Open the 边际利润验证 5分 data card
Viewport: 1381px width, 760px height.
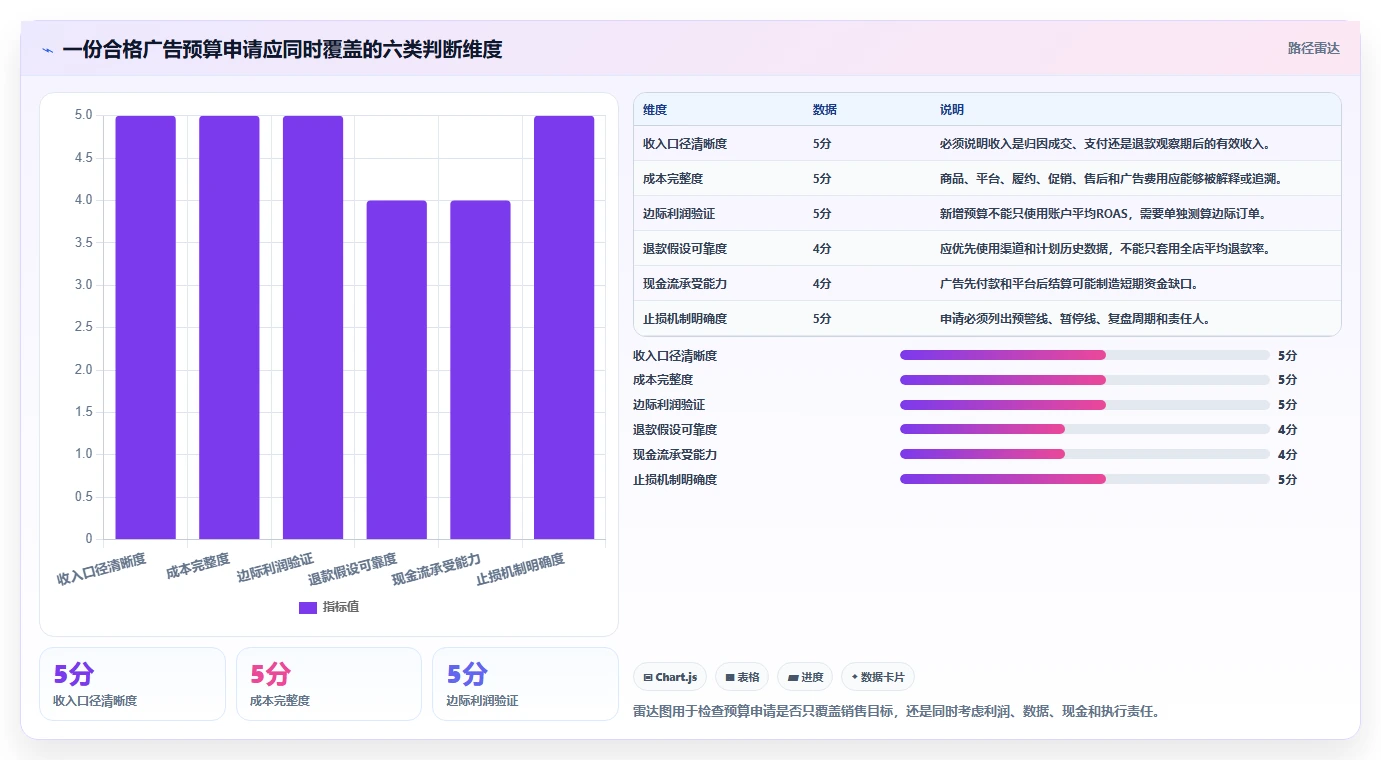(525, 684)
